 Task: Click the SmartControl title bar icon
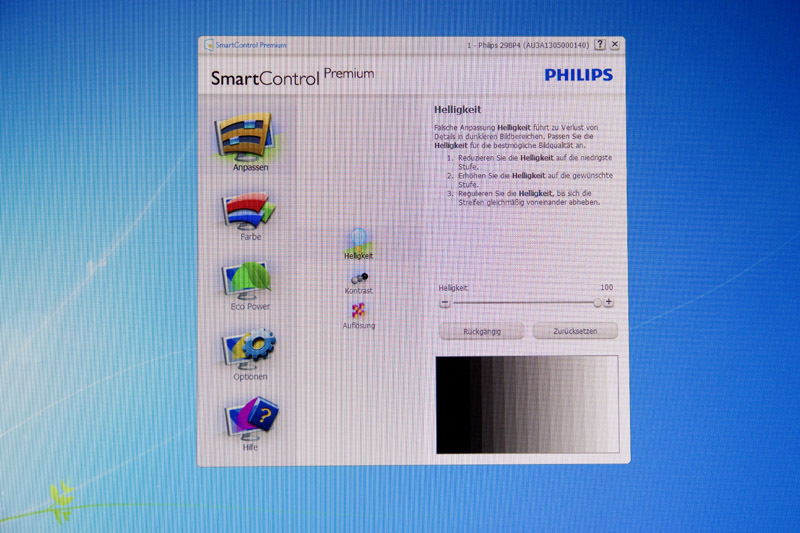pyautogui.click(x=209, y=45)
